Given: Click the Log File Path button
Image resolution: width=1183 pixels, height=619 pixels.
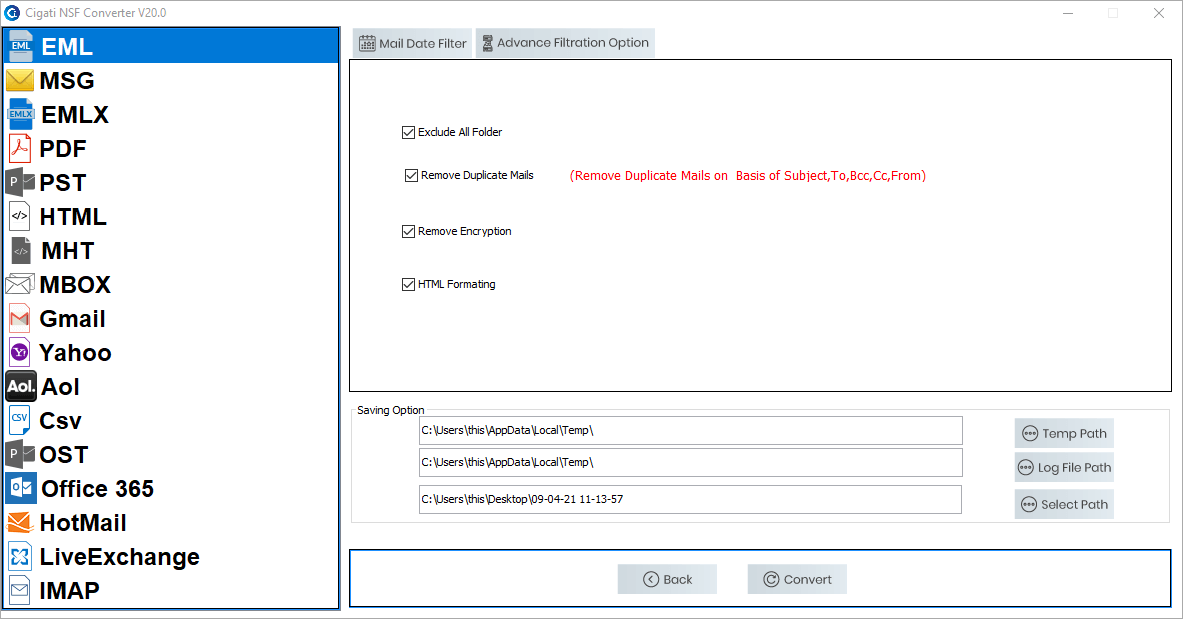Looking at the screenshot, I should [x=1064, y=467].
